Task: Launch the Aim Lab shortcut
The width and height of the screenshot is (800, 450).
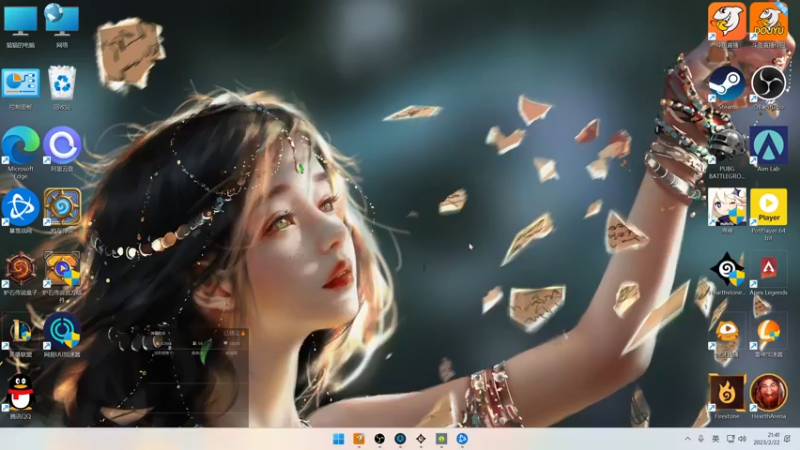Action: coord(768,145)
